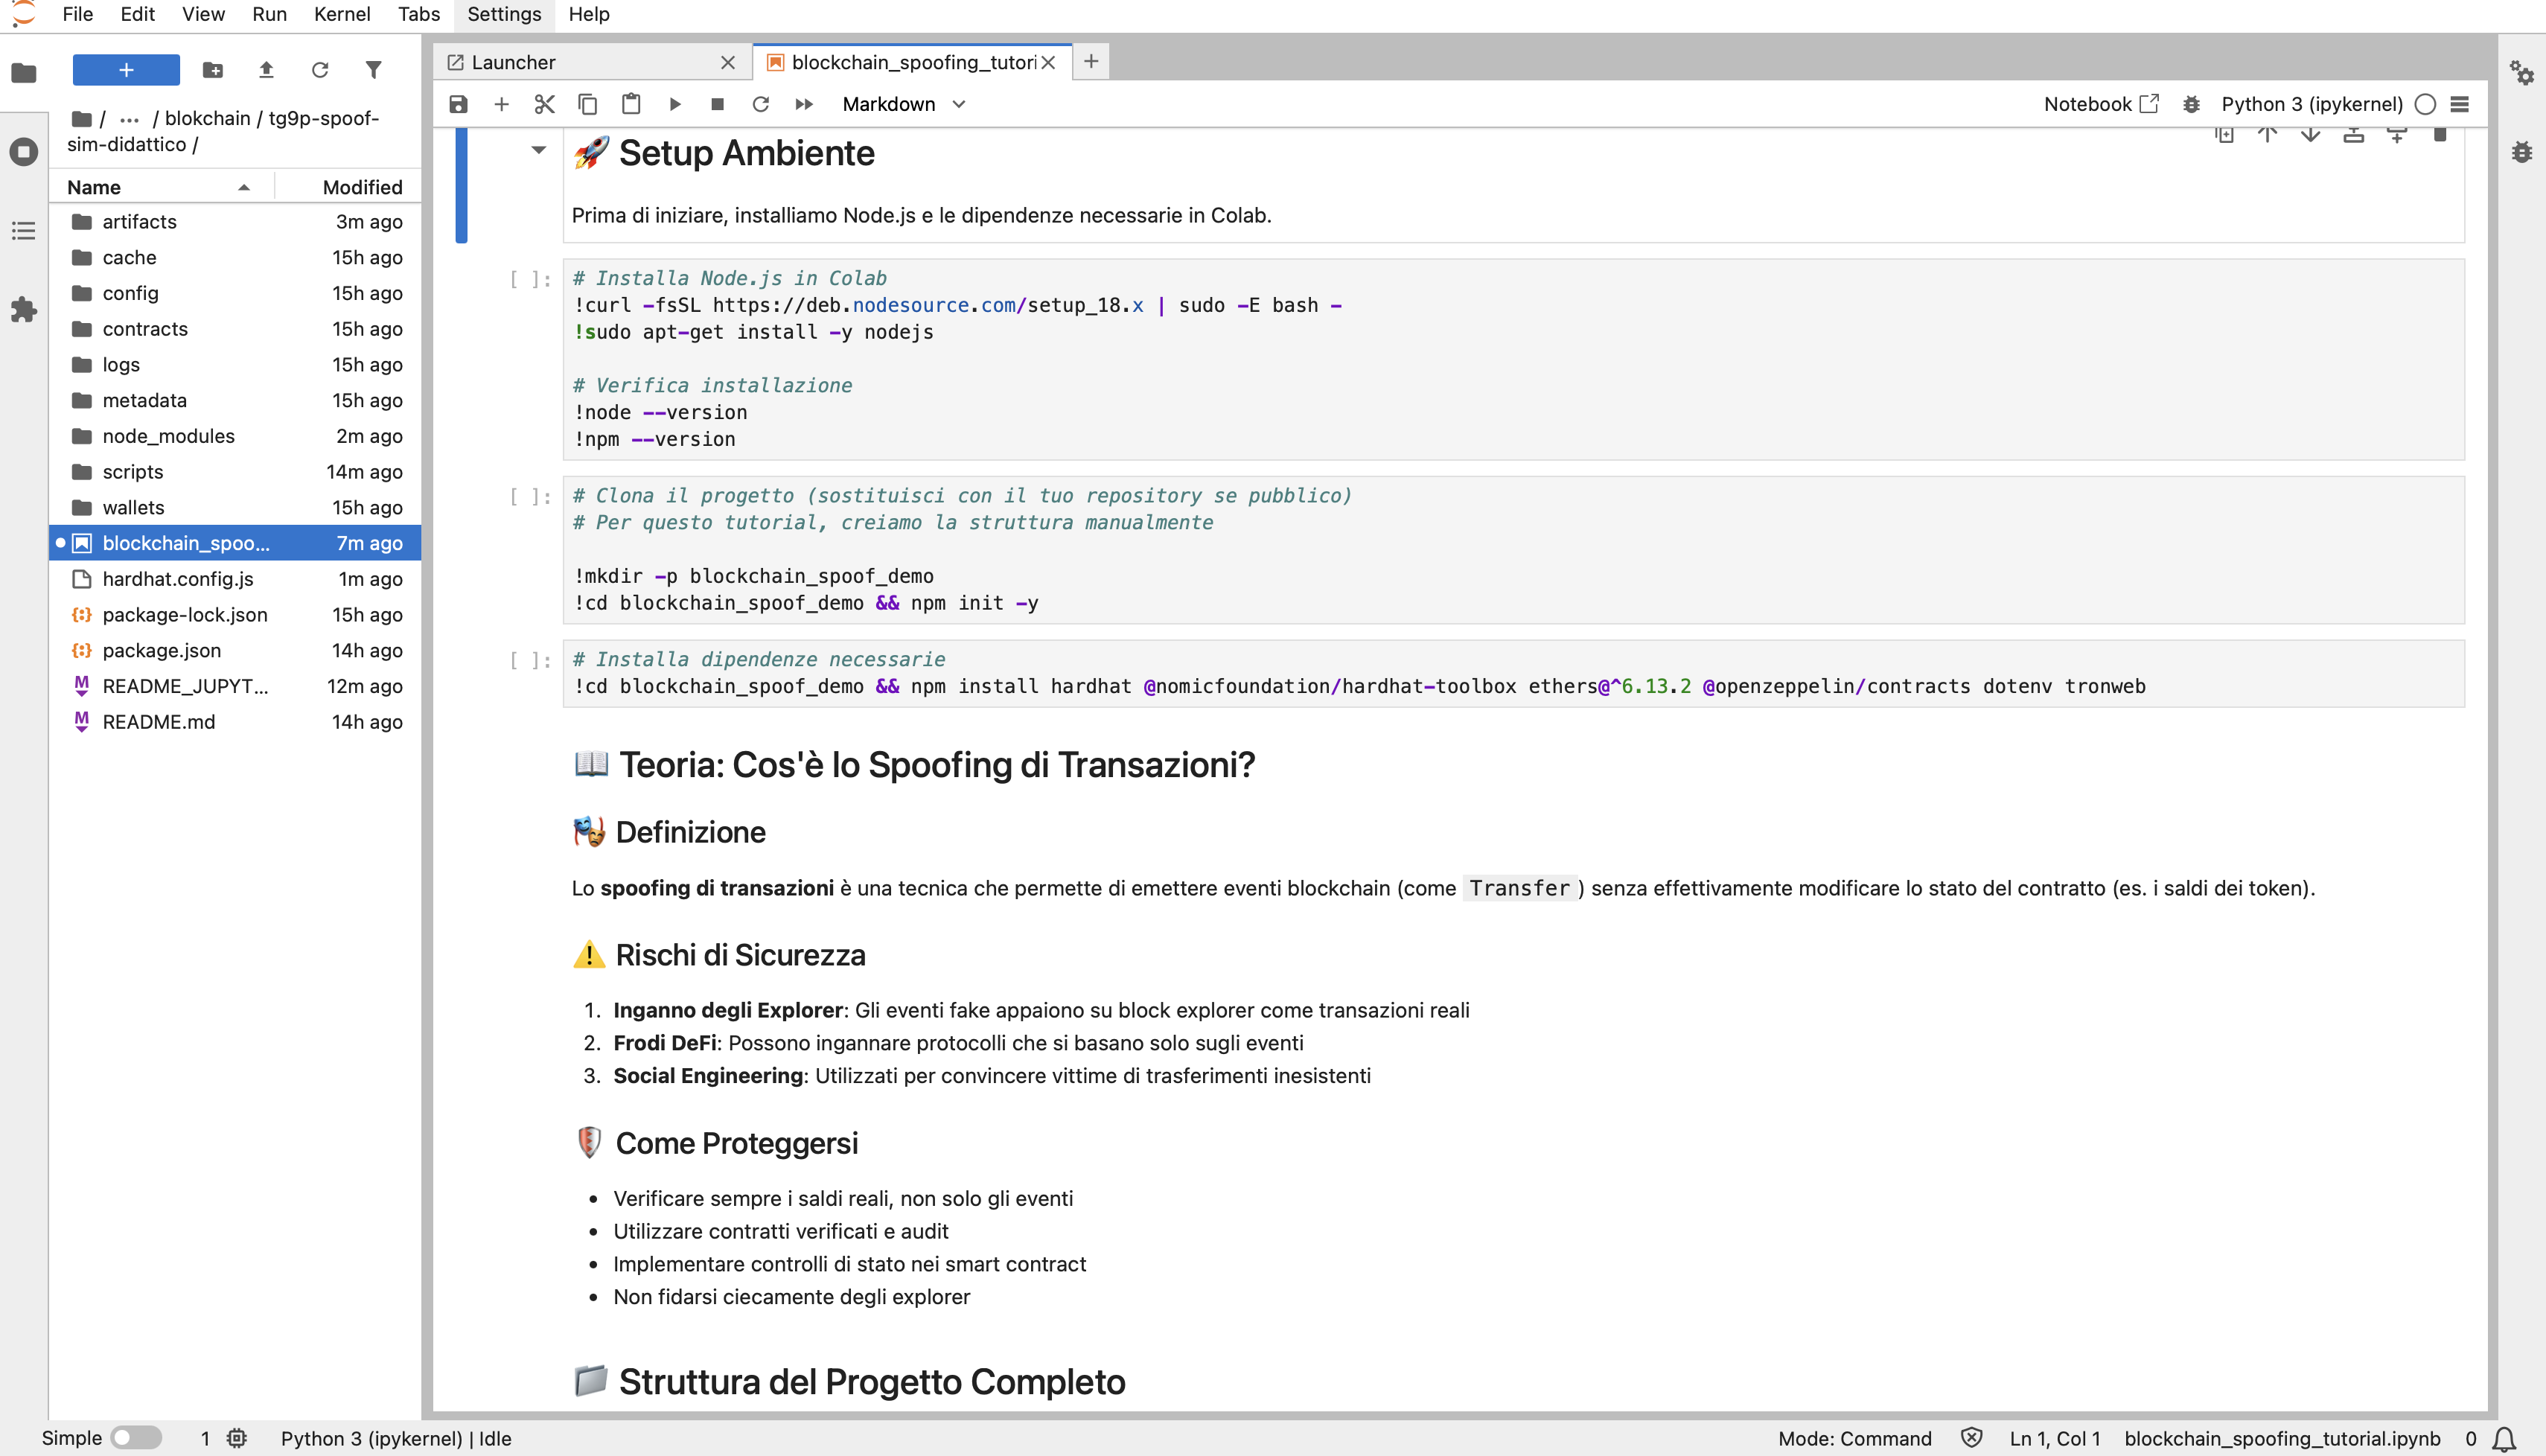Insert a cell below with plus icon

[x=502, y=104]
